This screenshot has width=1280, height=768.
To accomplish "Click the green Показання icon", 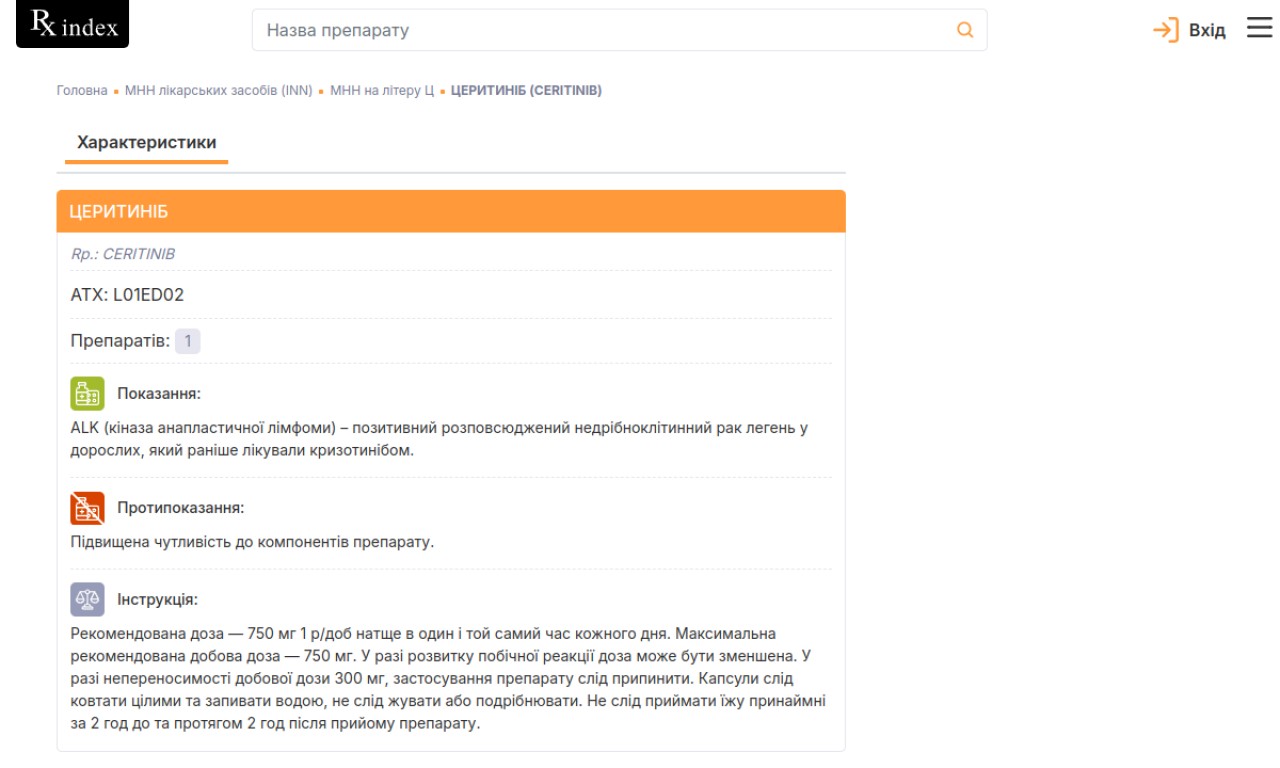I will click(x=88, y=393).
